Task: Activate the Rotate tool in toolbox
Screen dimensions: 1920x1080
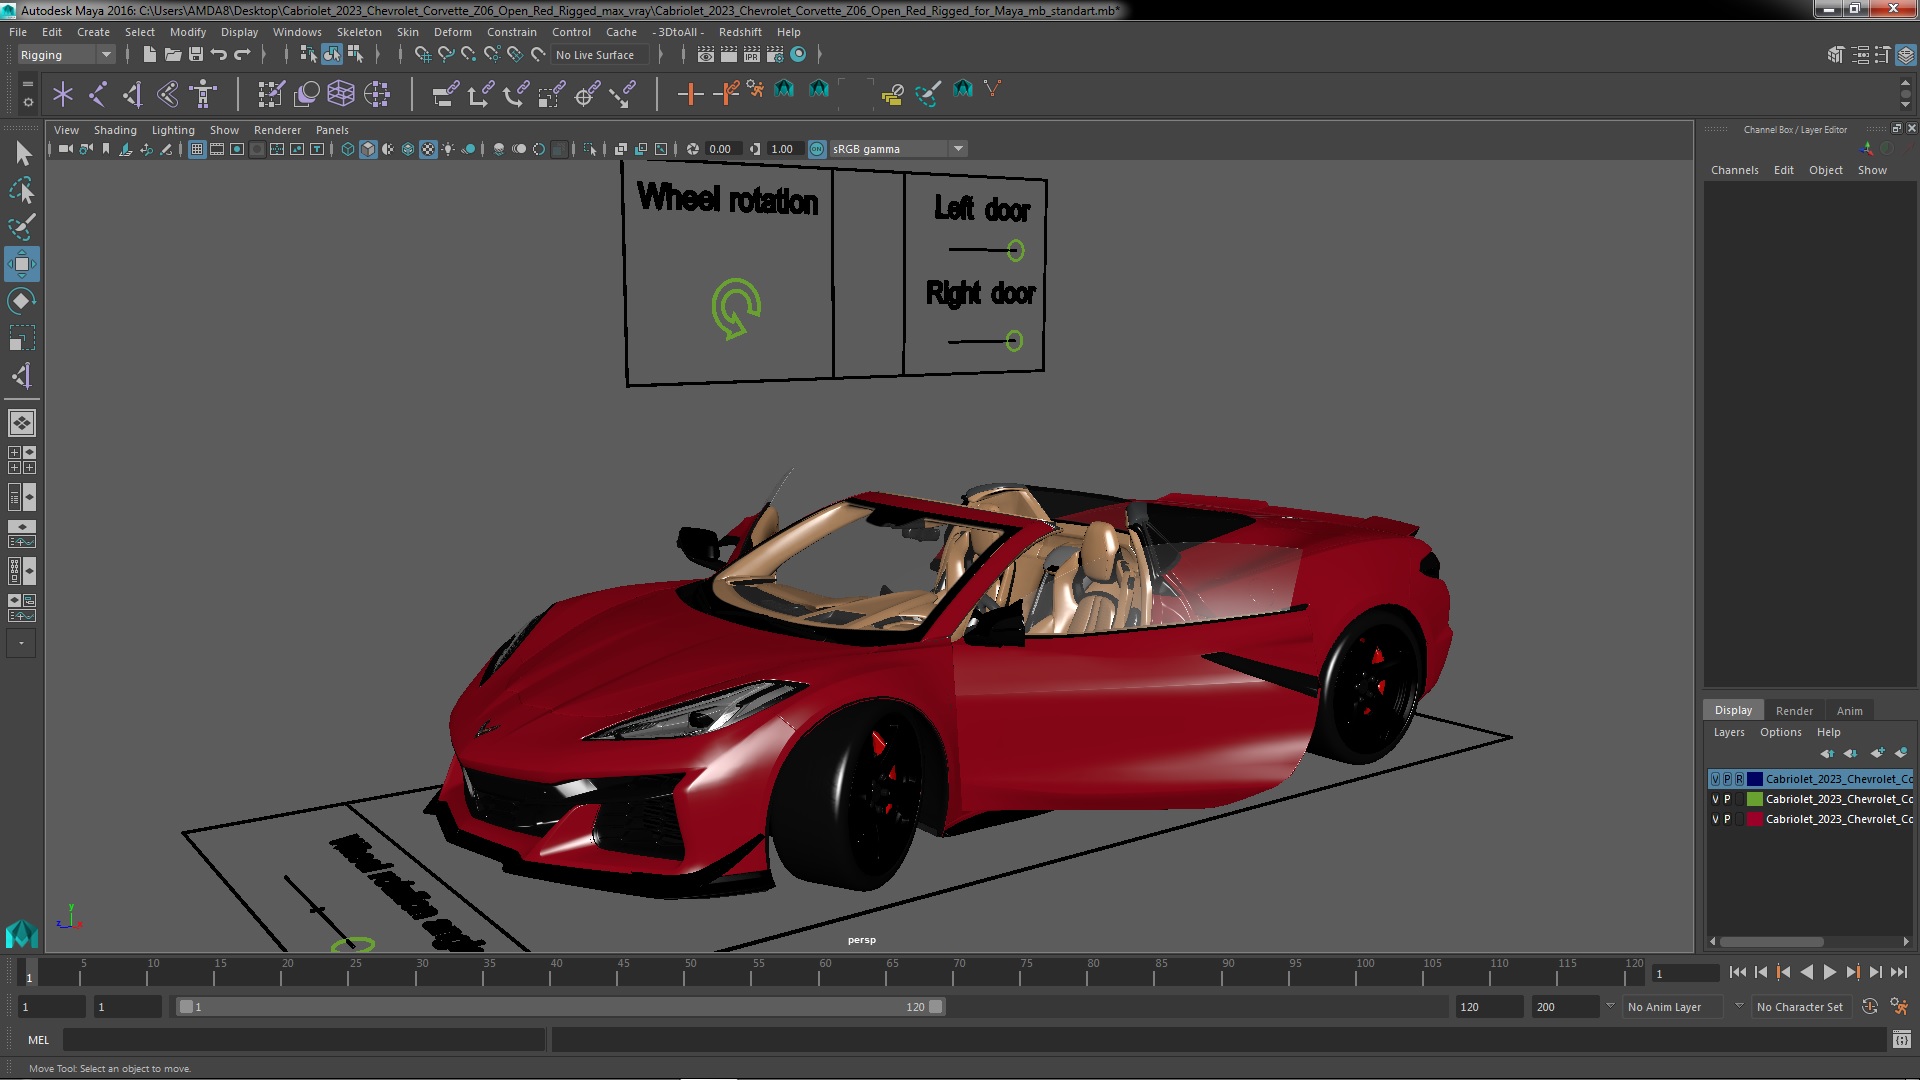Action: pyautogui.click(x=22, y=301)
